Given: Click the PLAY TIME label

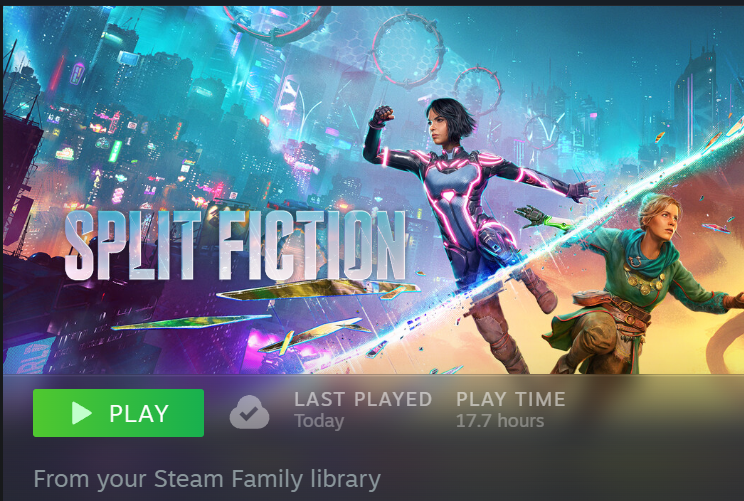Looking at the screenshot, I should (x=511, y=399).
